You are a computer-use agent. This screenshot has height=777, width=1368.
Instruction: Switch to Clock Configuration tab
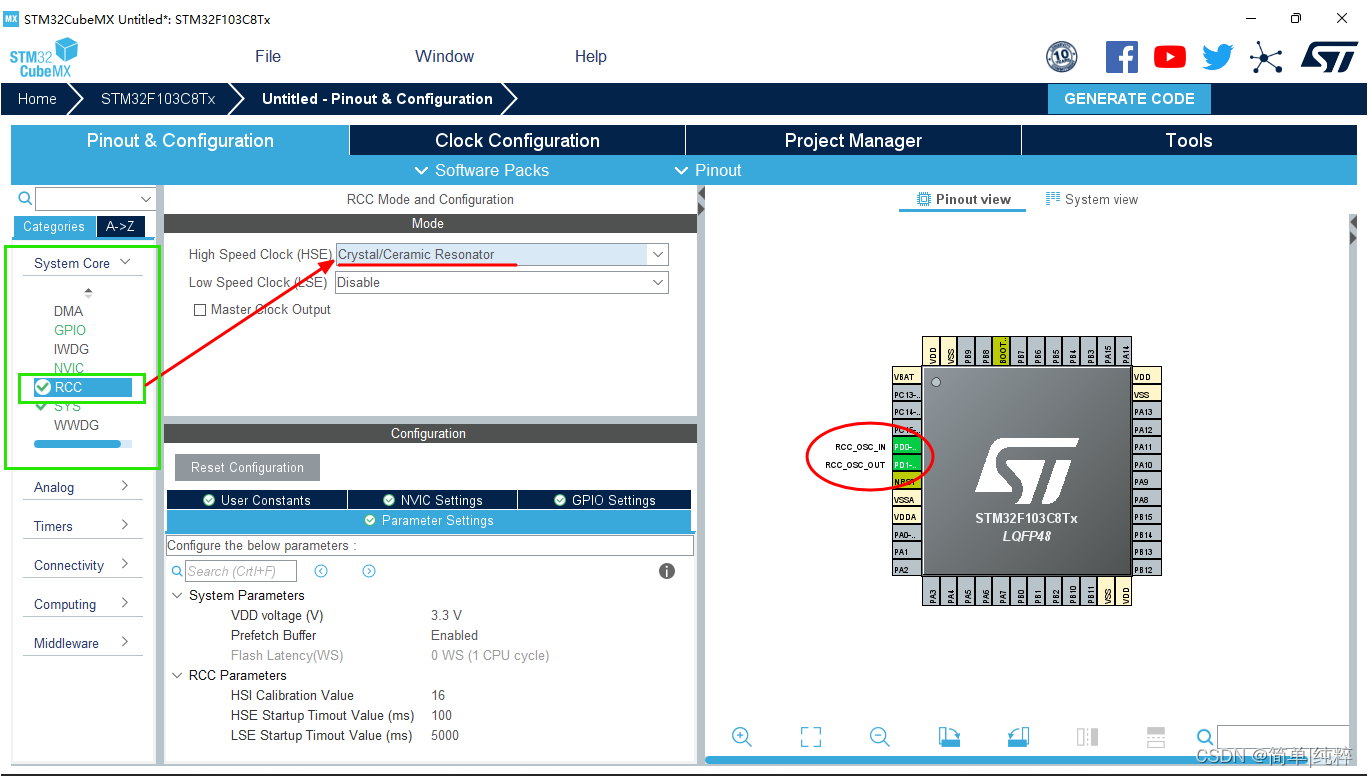pos(517,141)
